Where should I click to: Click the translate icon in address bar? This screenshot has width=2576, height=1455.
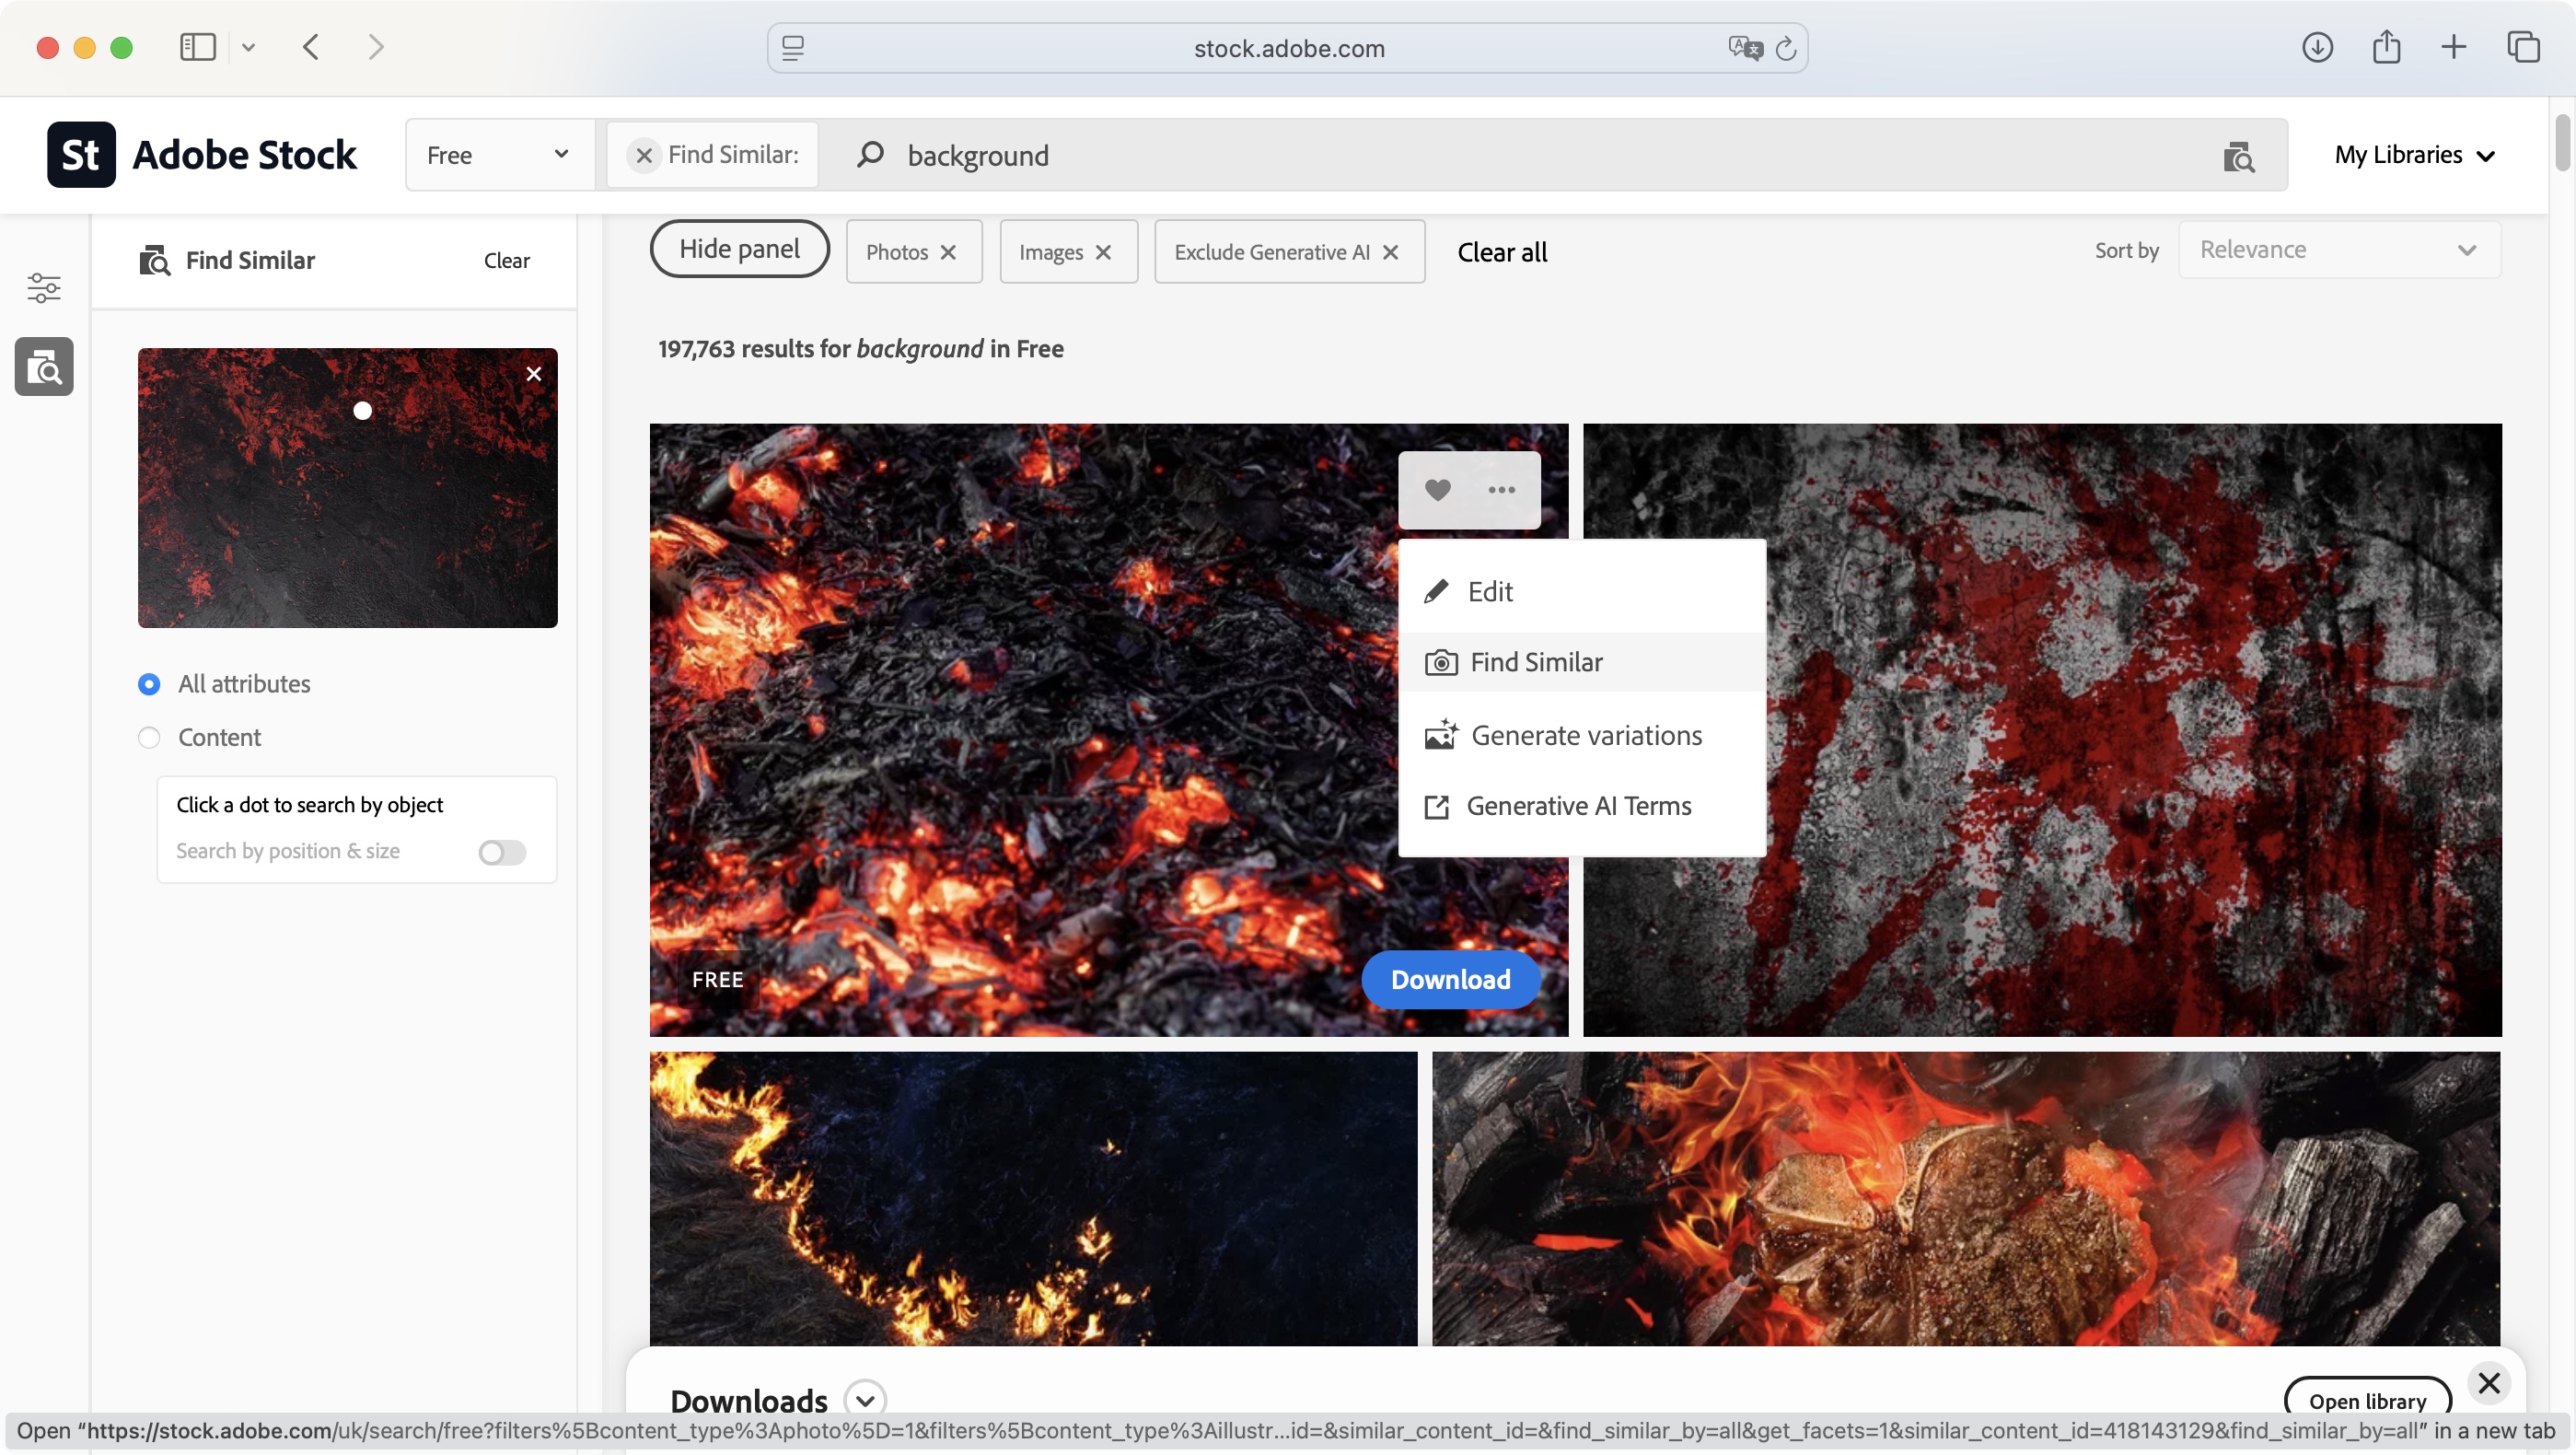coord(1744,48)
